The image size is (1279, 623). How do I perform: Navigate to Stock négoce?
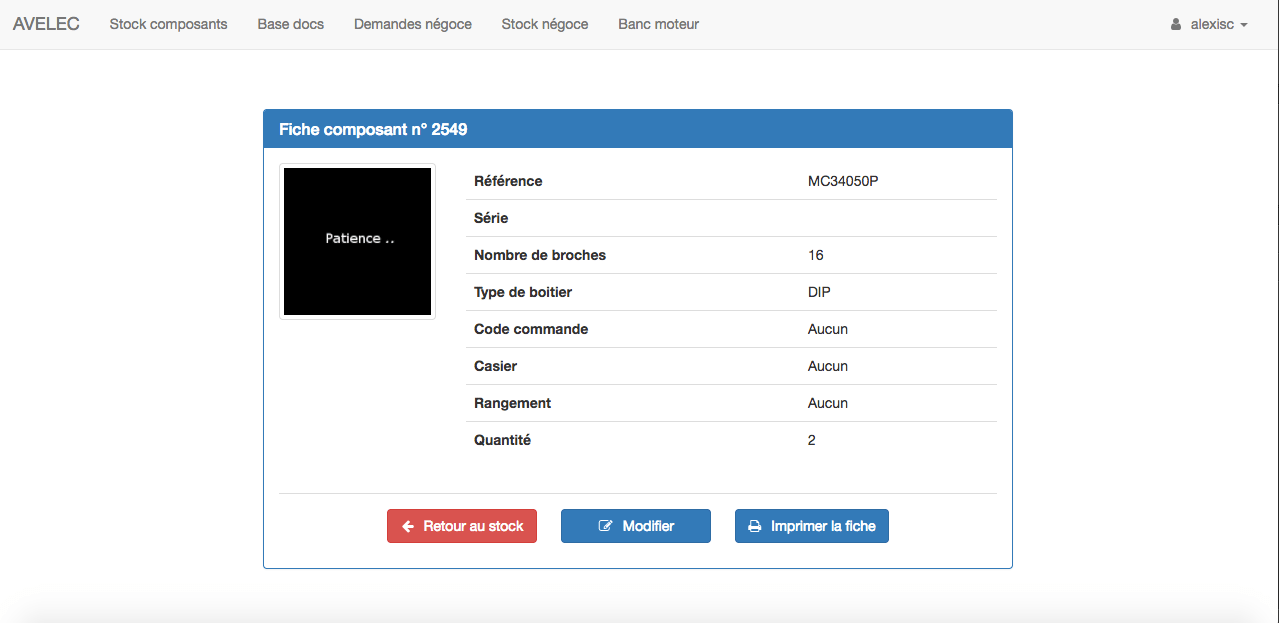pyautogui.click(x=545, y=24)
